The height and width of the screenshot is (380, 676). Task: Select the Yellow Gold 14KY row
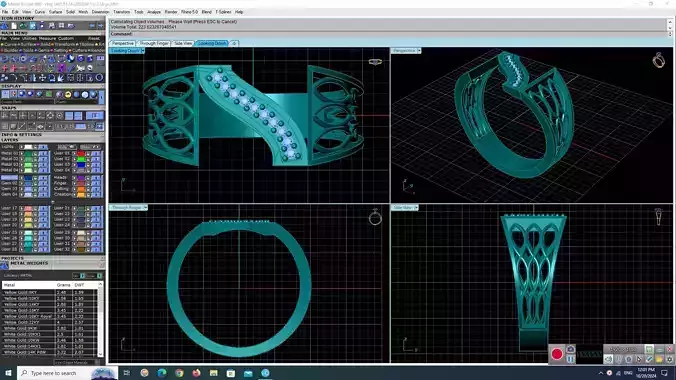50,304
